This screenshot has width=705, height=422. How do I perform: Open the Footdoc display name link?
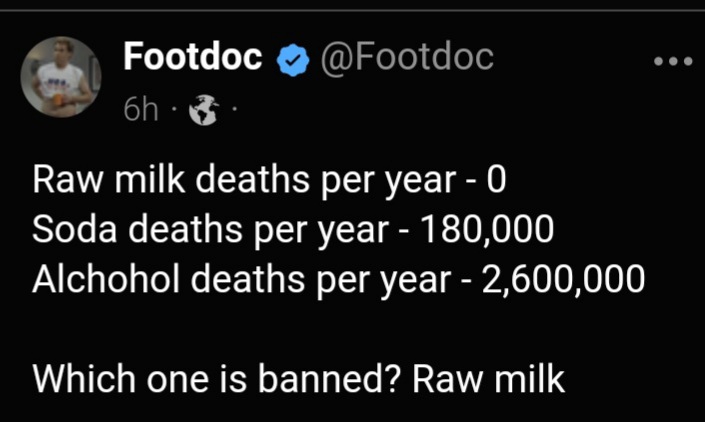194,58
